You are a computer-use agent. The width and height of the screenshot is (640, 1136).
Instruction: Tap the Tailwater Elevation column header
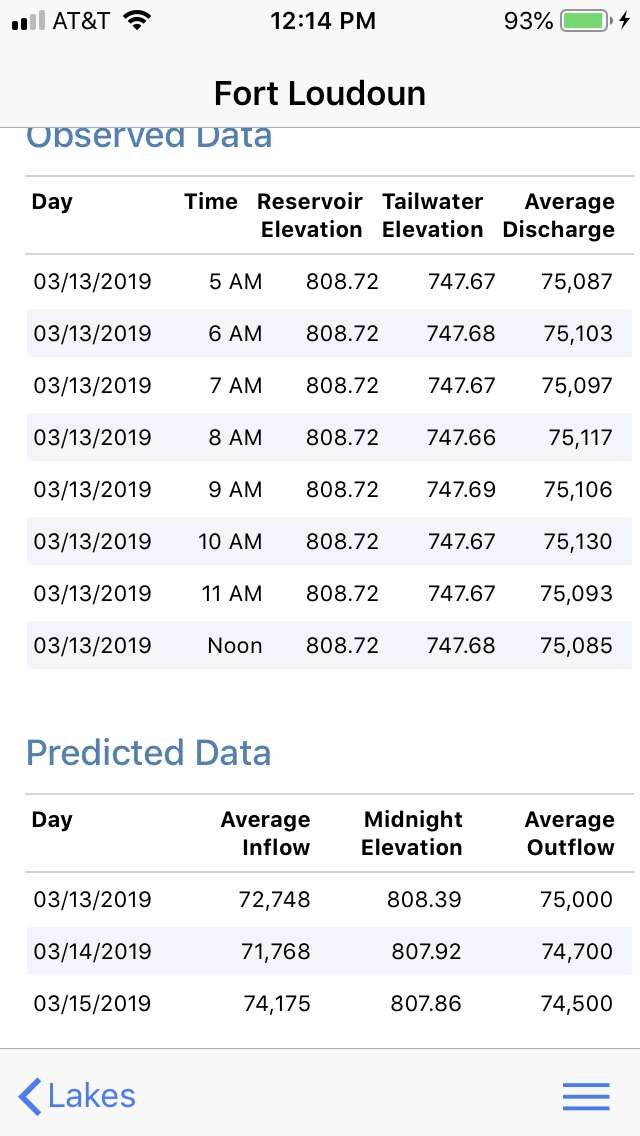point(432,215)
